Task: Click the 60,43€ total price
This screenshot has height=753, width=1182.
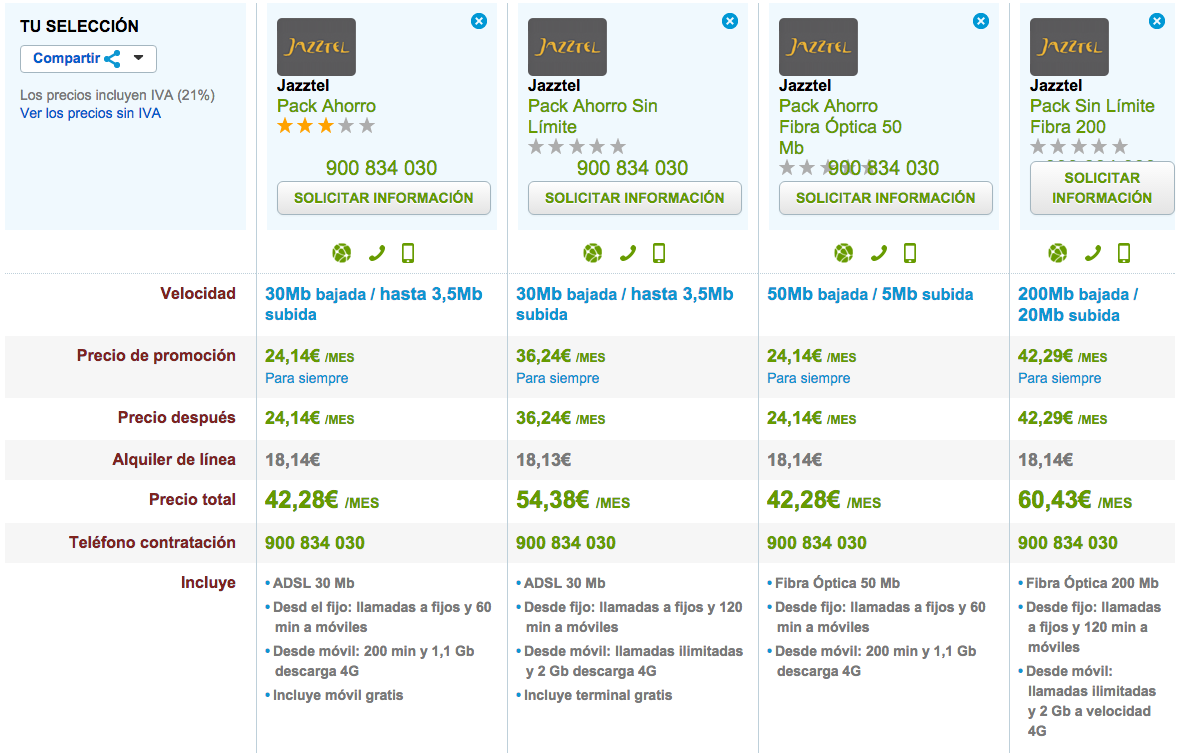Action: (1075, 500)
